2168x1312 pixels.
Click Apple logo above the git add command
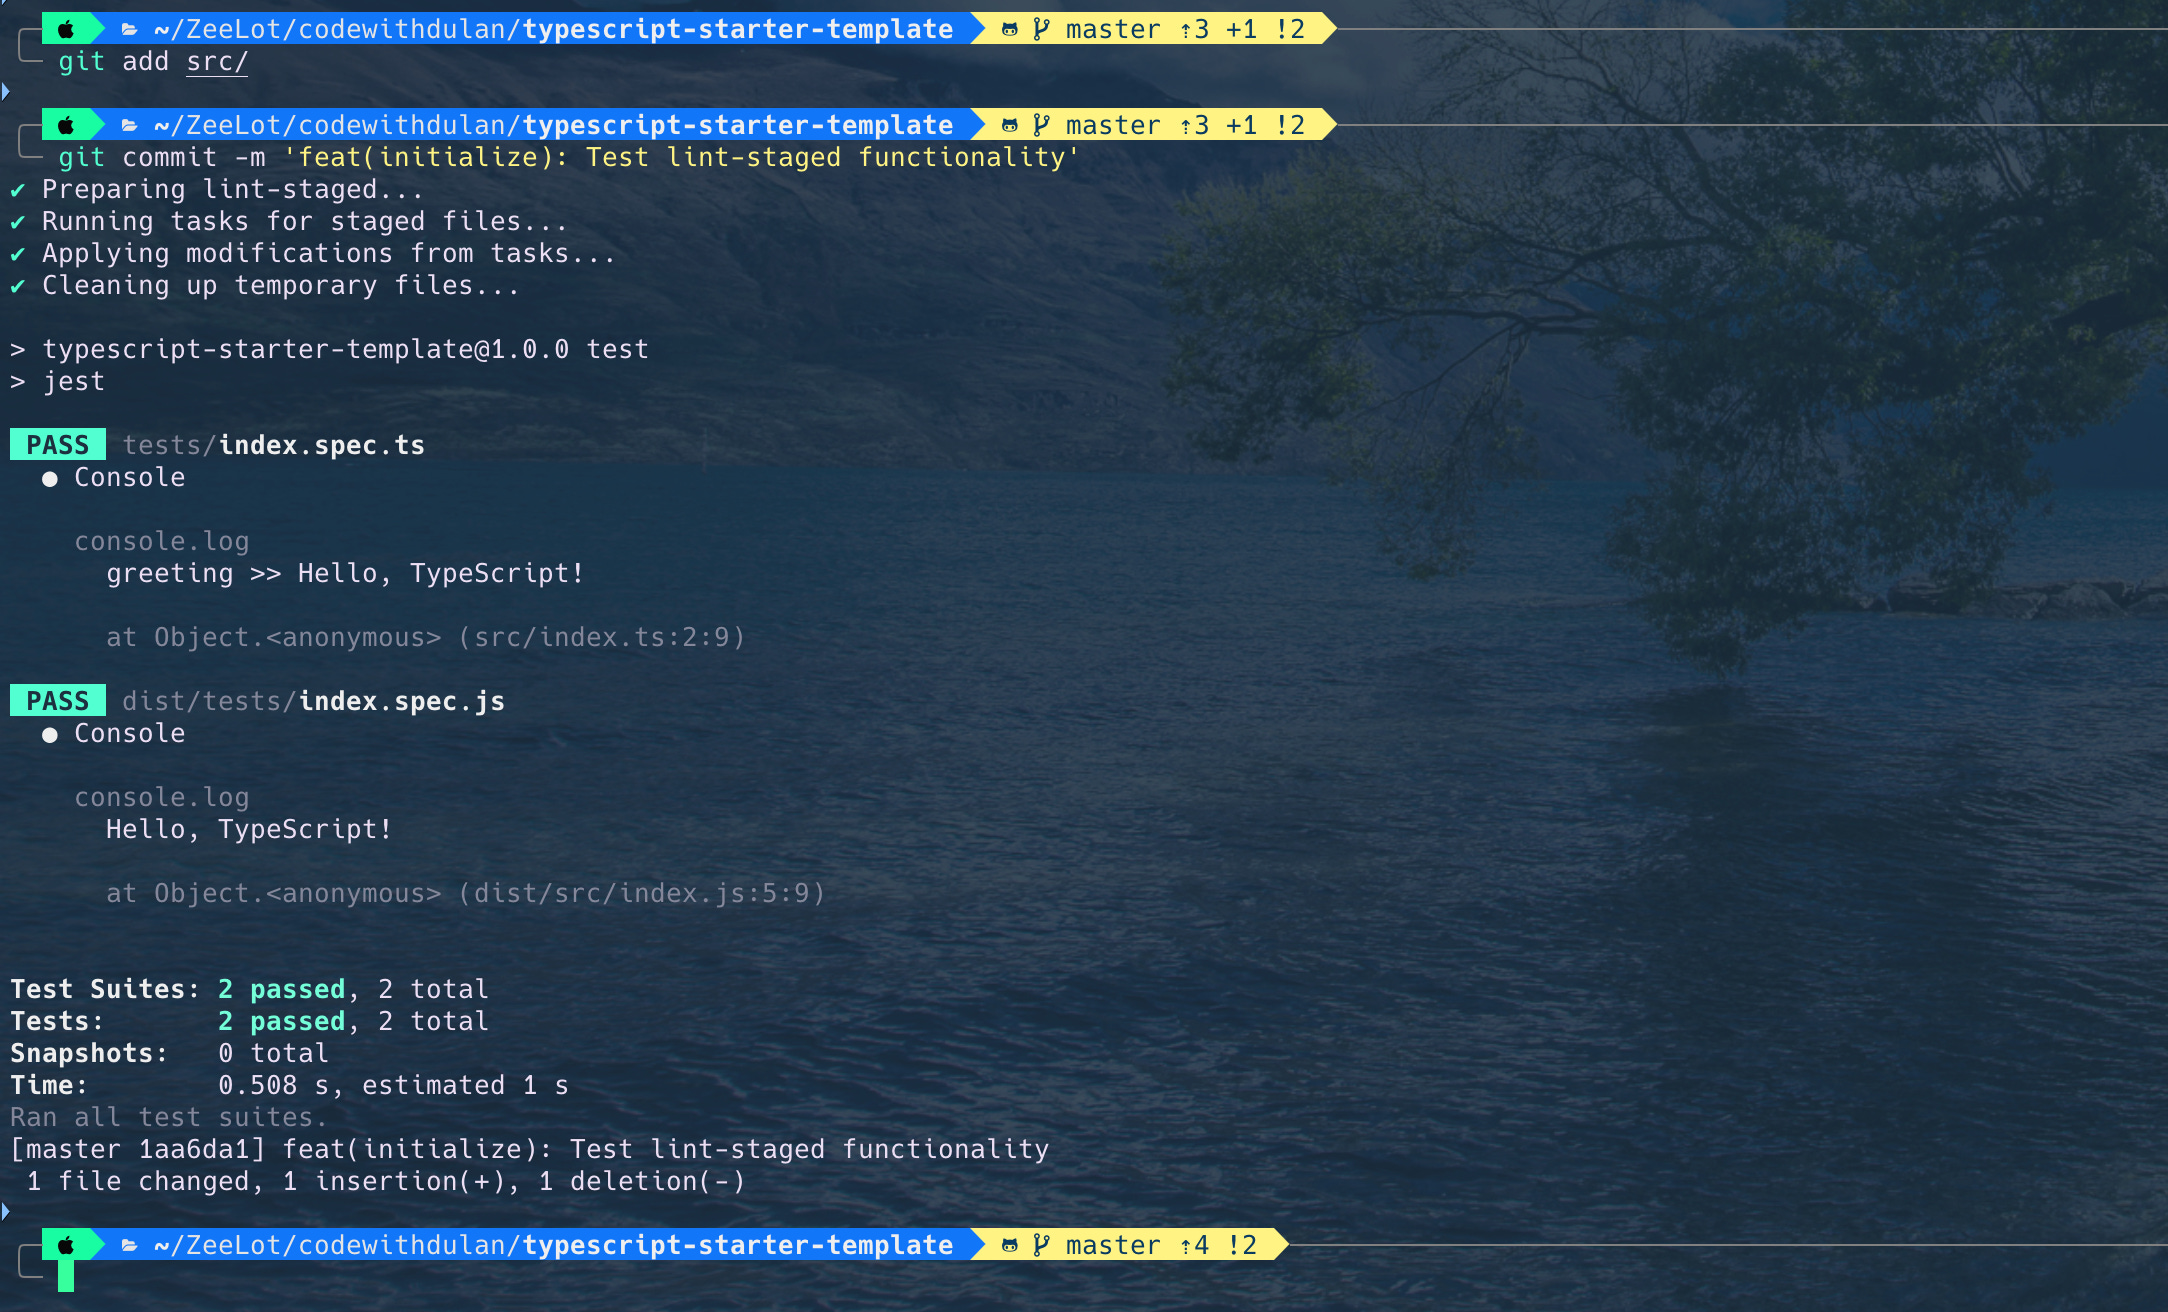click(66, 29)
